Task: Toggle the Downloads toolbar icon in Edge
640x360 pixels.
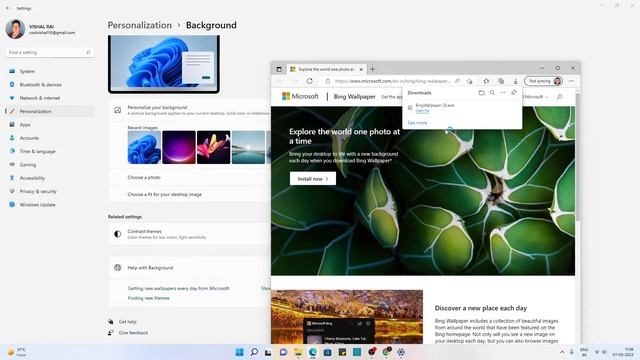Action: 516,81
